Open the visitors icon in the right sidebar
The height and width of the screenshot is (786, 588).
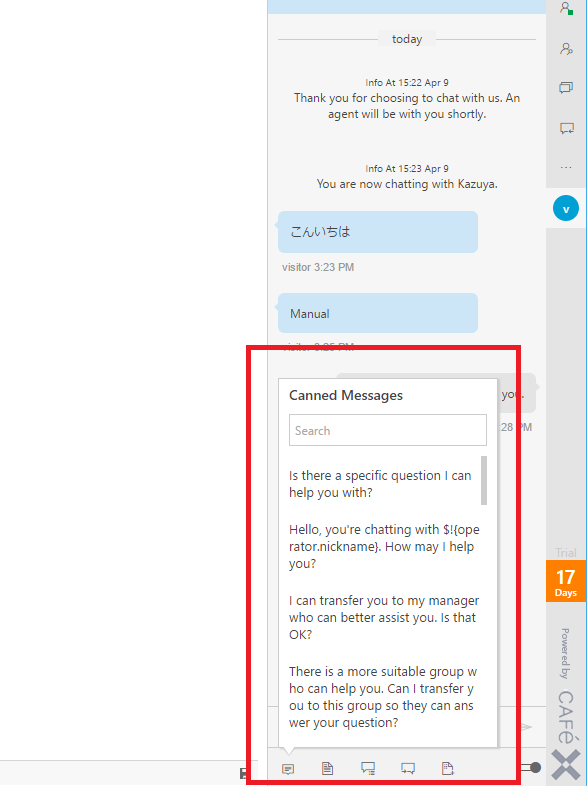pyautogui.click(x=566, y=49)
